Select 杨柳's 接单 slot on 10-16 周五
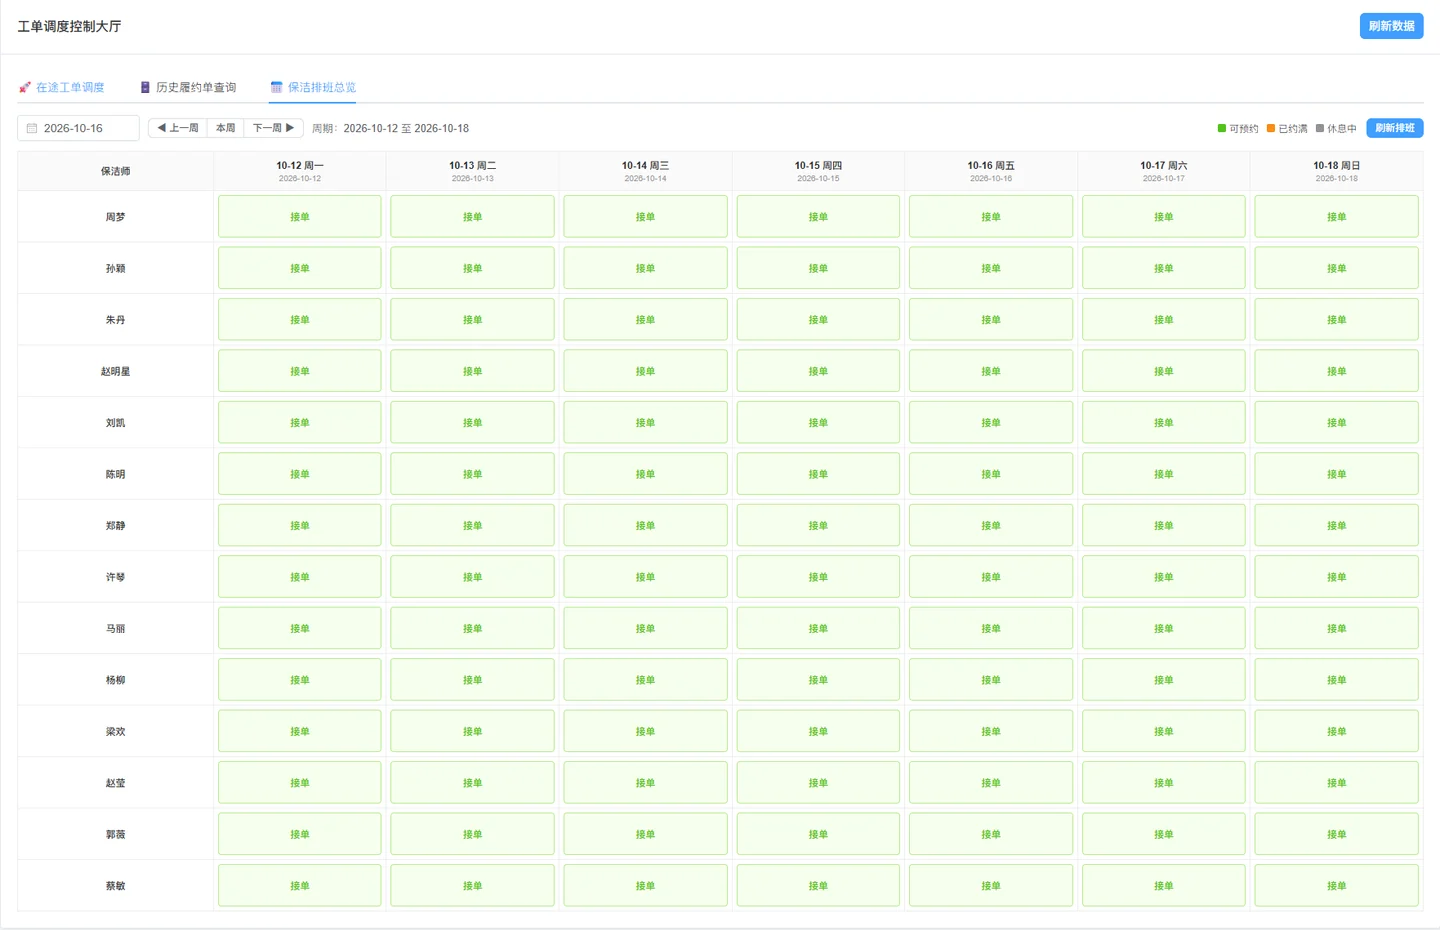 point(991,680)
